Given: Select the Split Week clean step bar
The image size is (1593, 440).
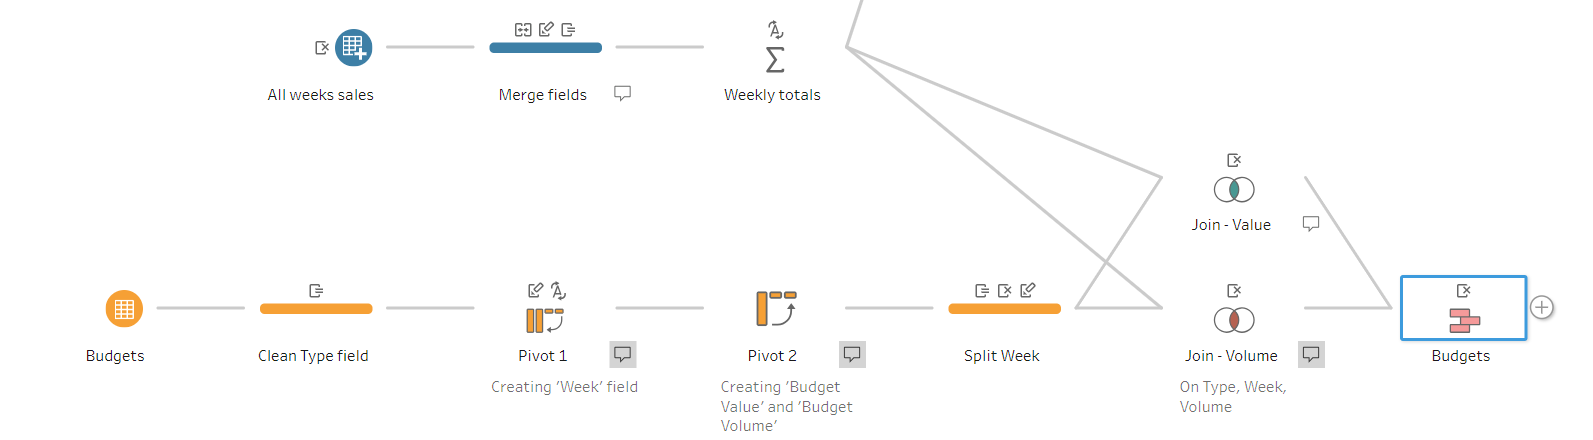Looking at the screenshot, I should pyautogui.click(x=1004, y=309).
